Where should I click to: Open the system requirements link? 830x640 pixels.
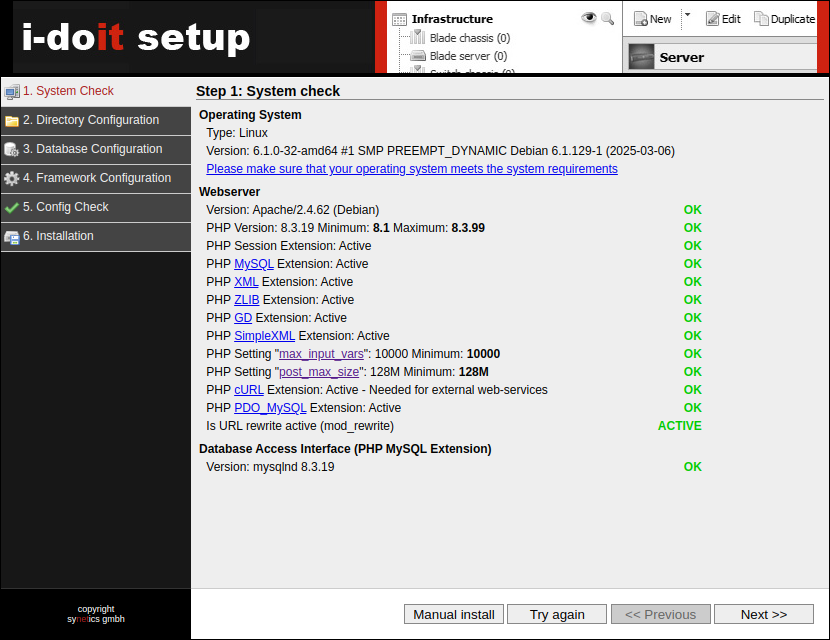tap(412, 169)
